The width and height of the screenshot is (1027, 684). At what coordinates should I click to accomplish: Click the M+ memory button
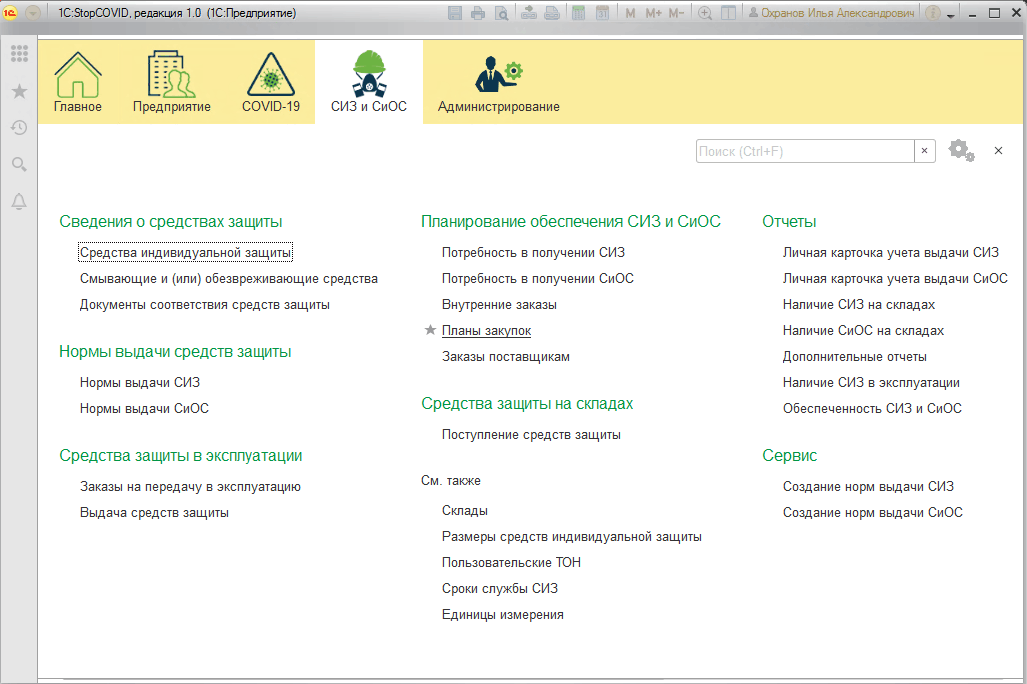click(653, 13)
